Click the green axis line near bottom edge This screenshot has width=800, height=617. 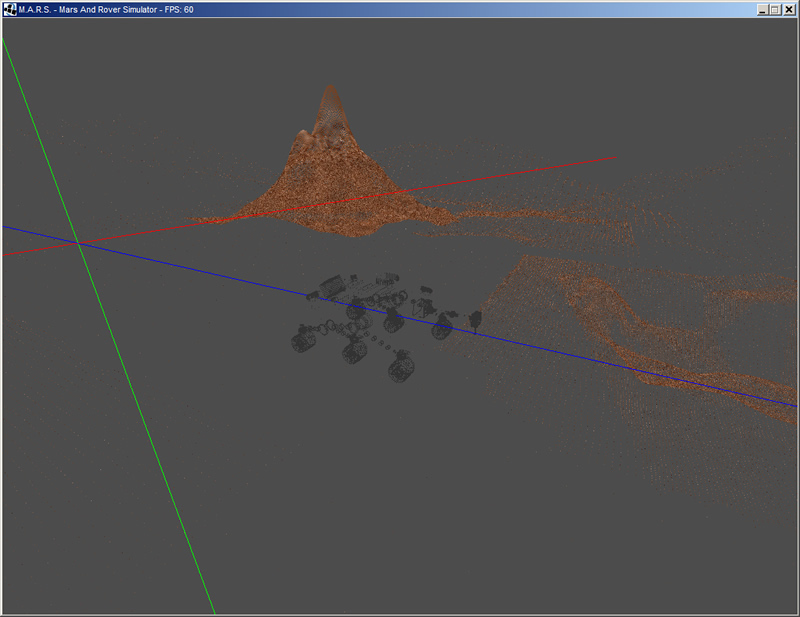[x=205, y=590]
